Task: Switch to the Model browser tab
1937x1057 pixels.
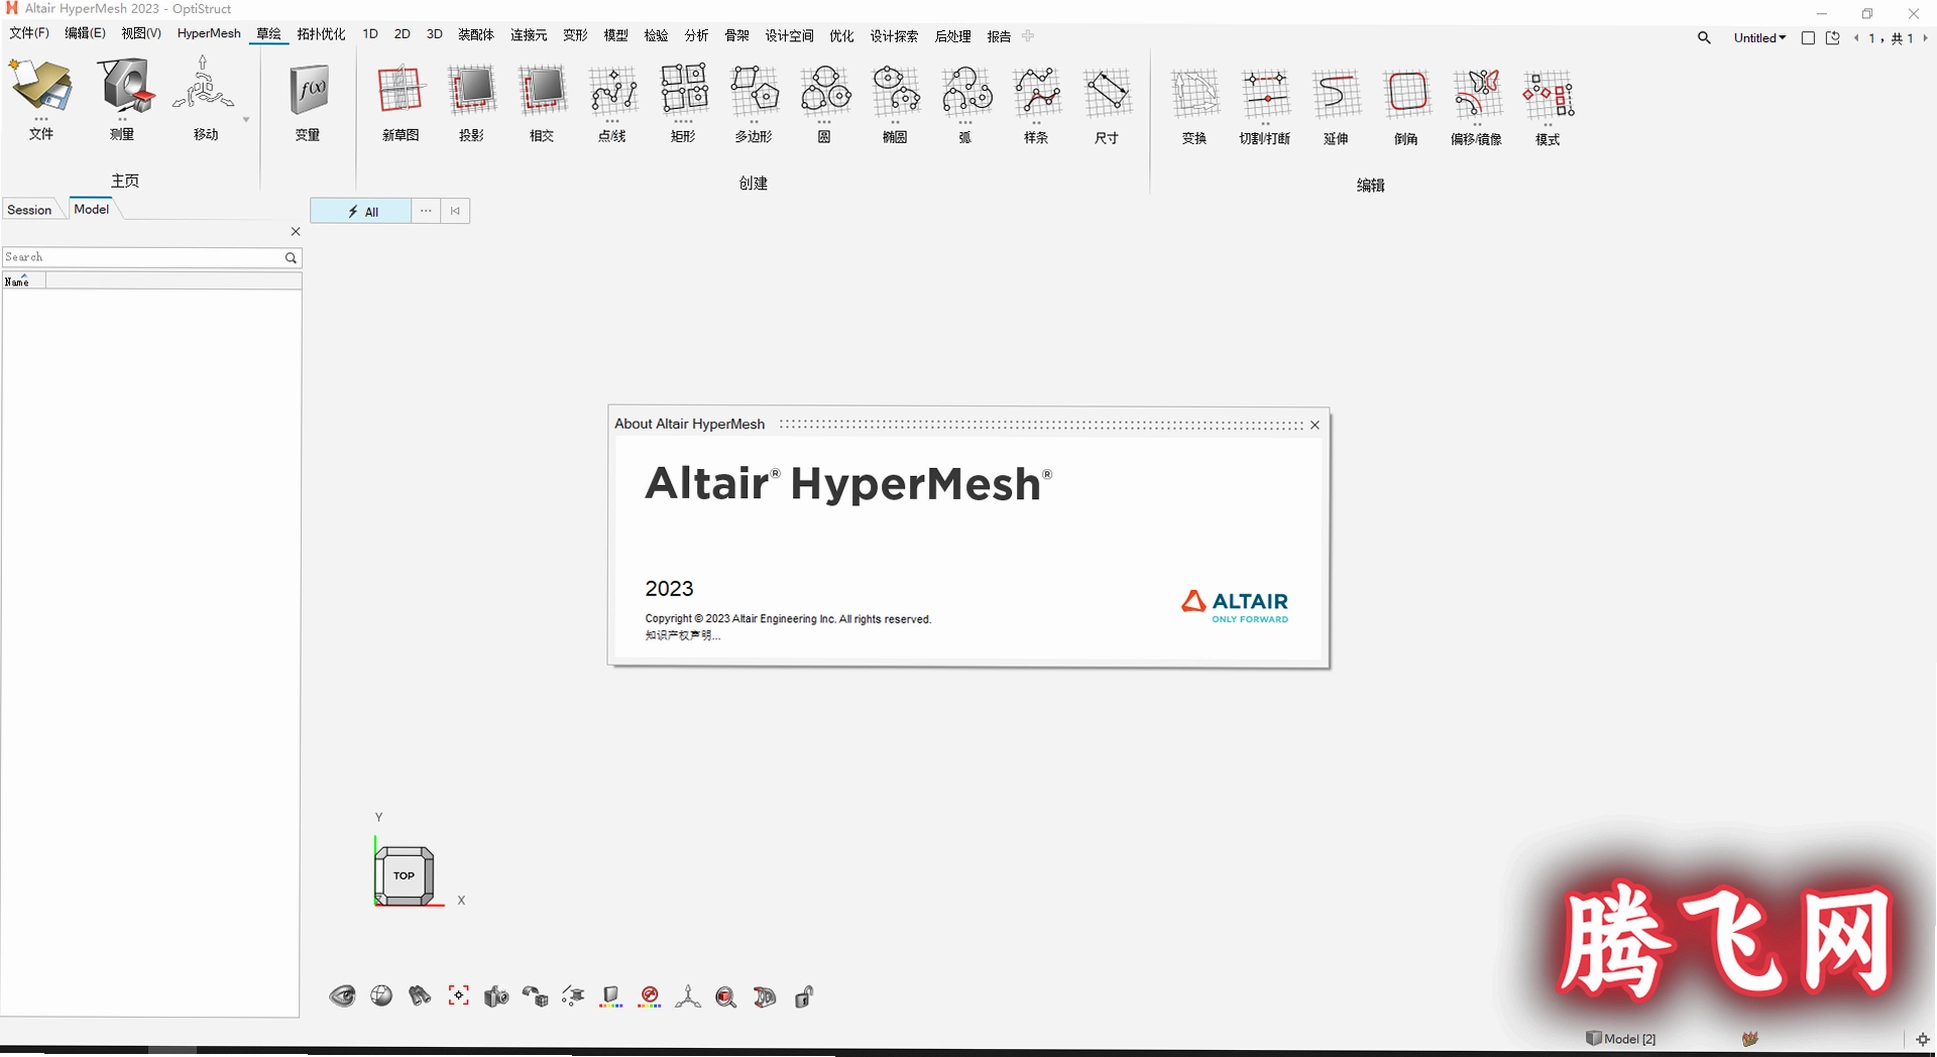Action: click(91, 209)
